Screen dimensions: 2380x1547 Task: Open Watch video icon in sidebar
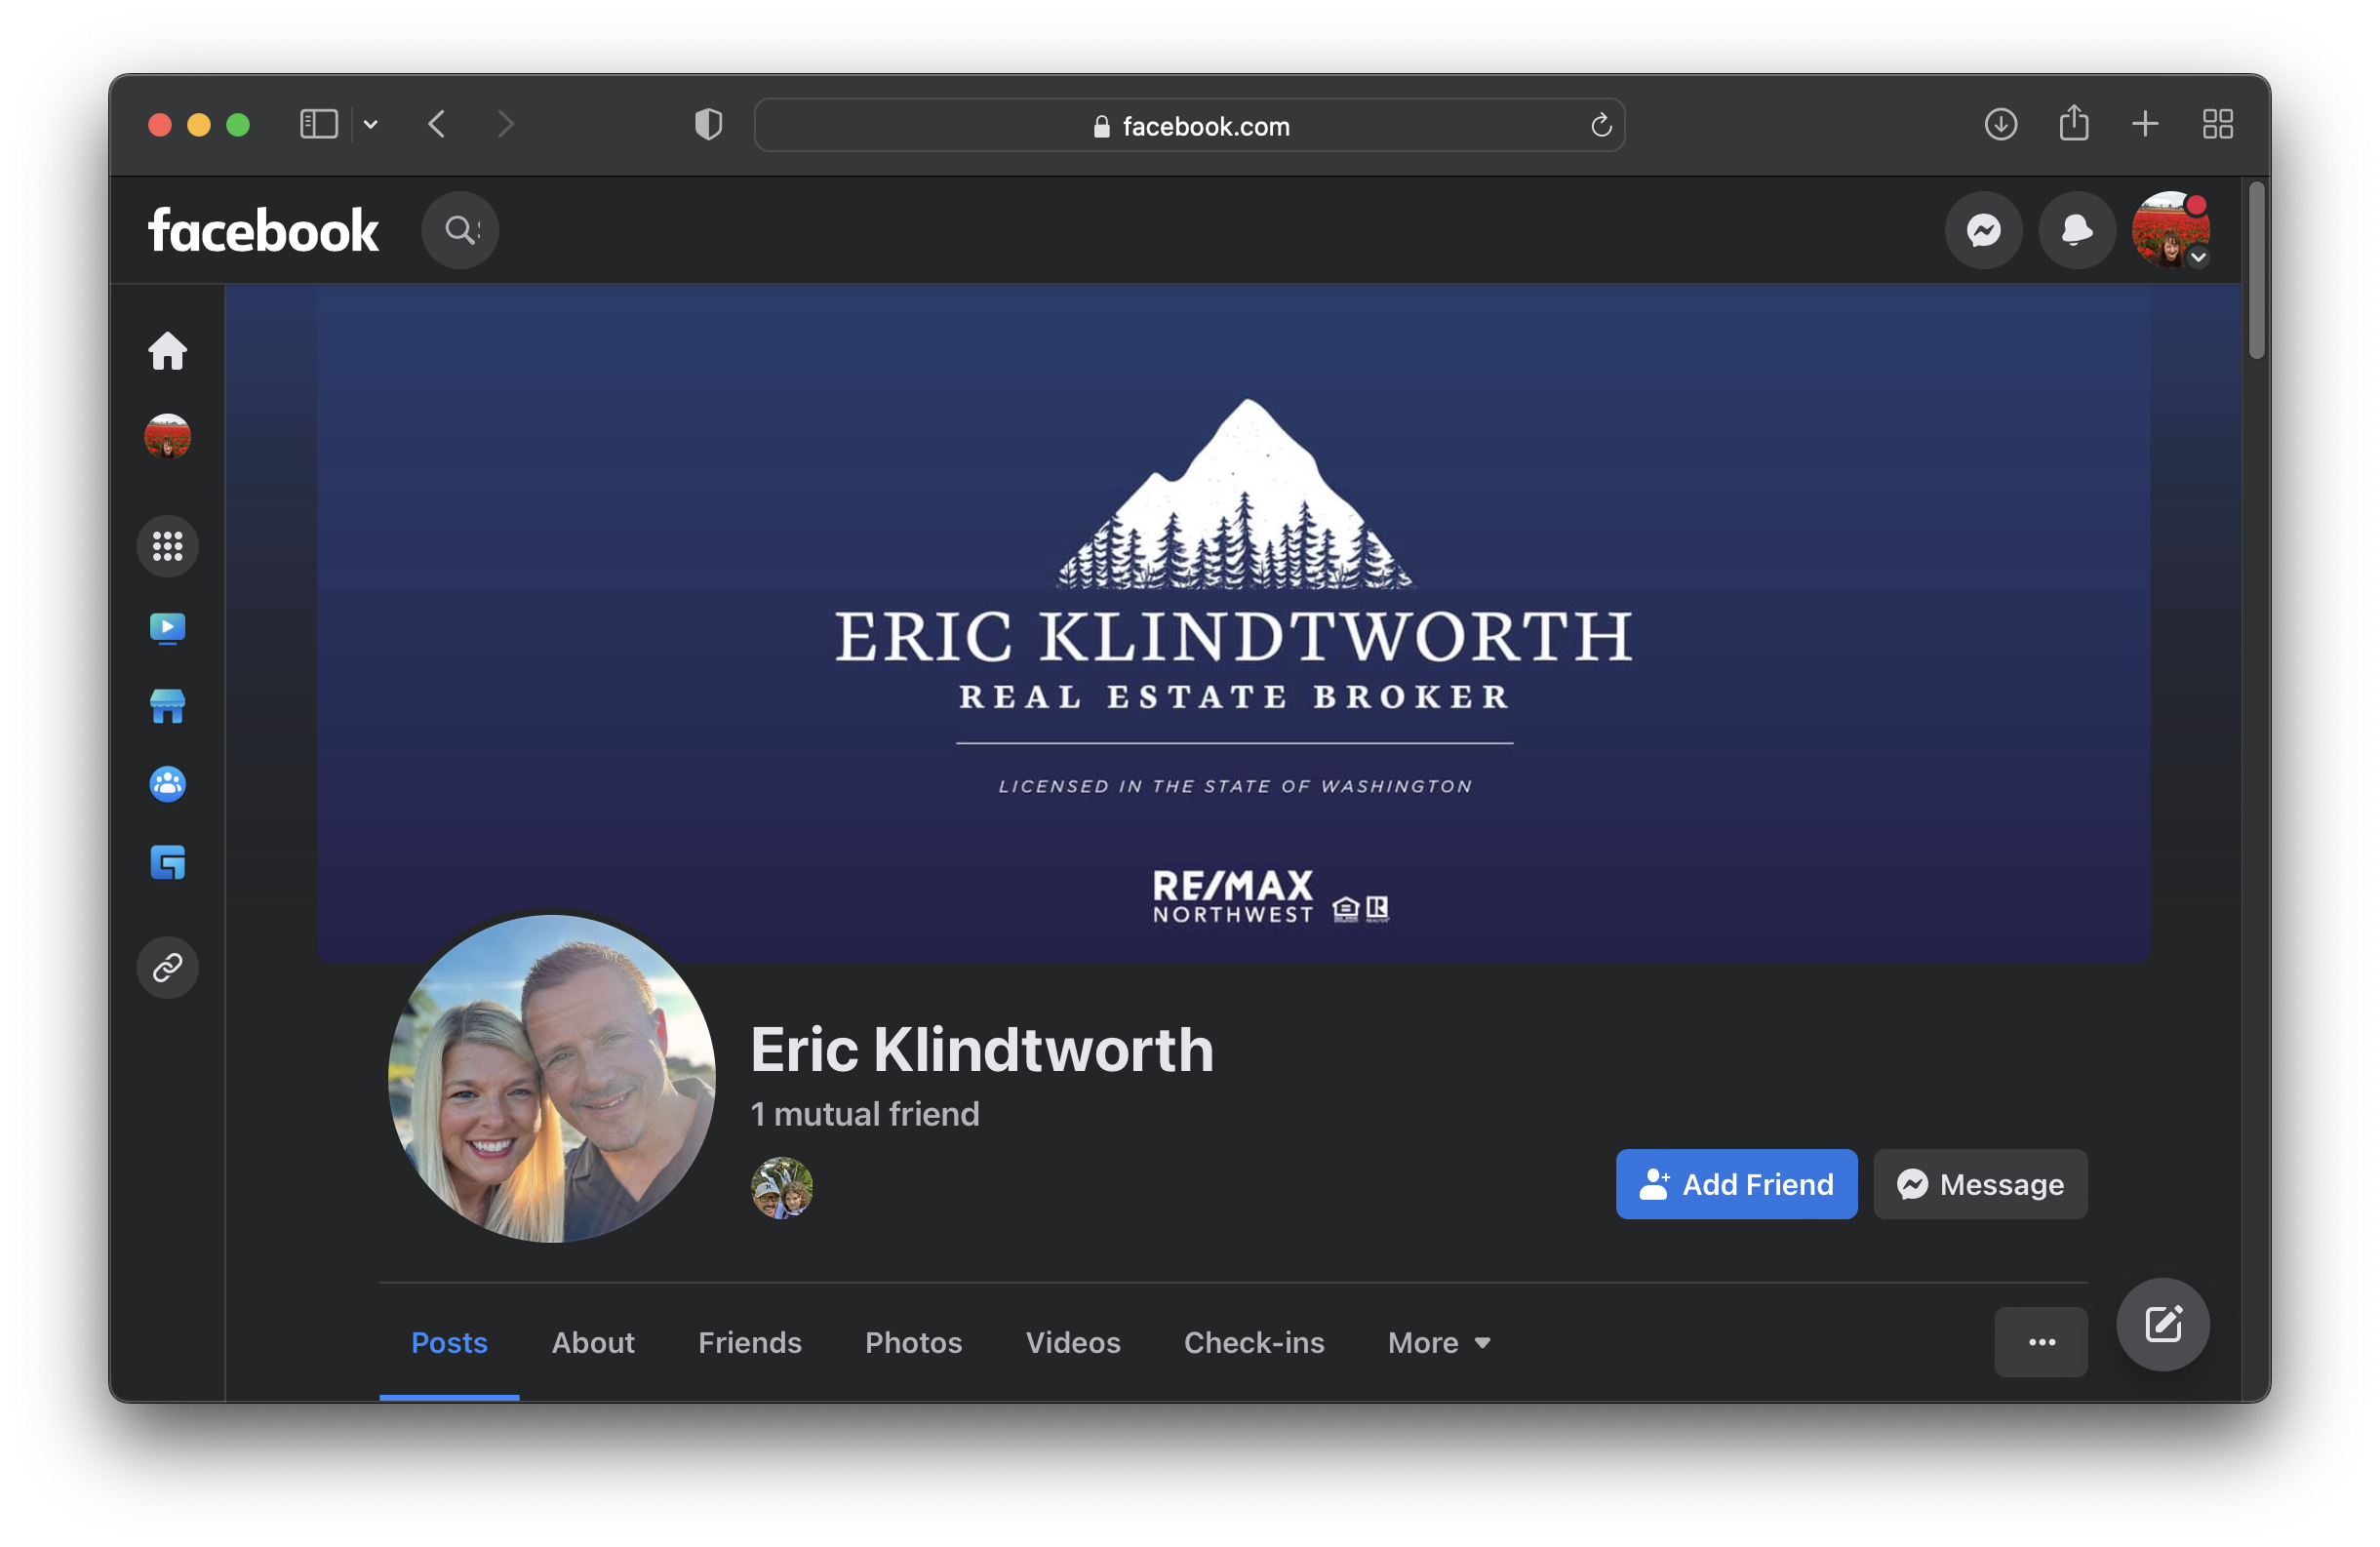click(168, 629)
